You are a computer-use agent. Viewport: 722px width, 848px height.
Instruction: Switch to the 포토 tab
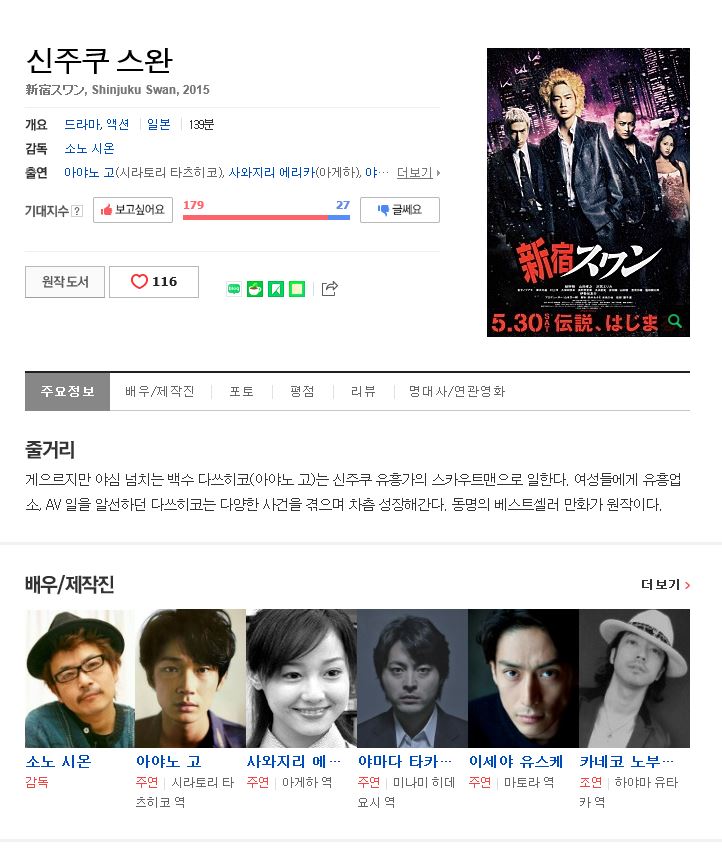click(x=241, y=392)
